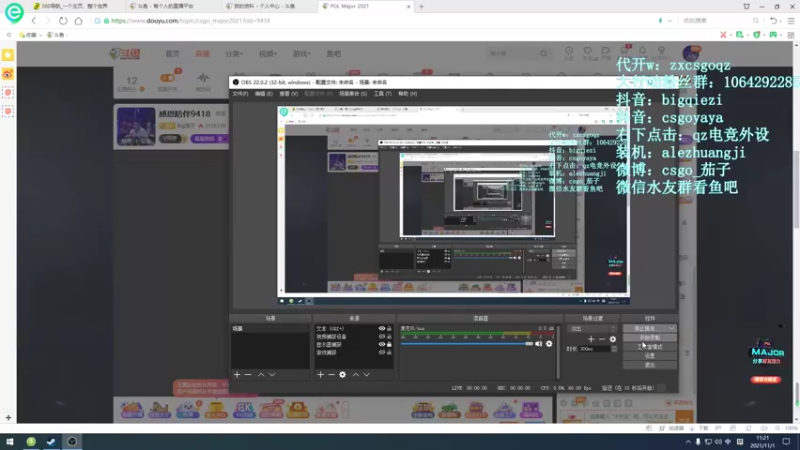Add a new source in OBS
800x450 pixels.
(320, 374)
